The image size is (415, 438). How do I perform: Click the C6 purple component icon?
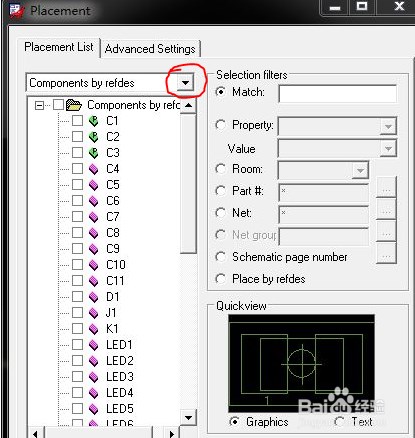pyautogui.click(x=94, y=201)
